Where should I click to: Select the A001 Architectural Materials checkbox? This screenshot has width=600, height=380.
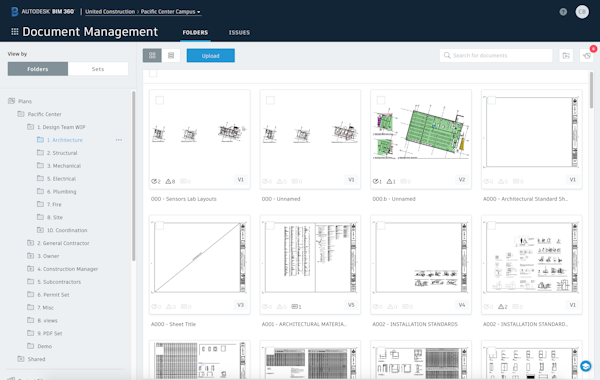(x=270, y=226)
